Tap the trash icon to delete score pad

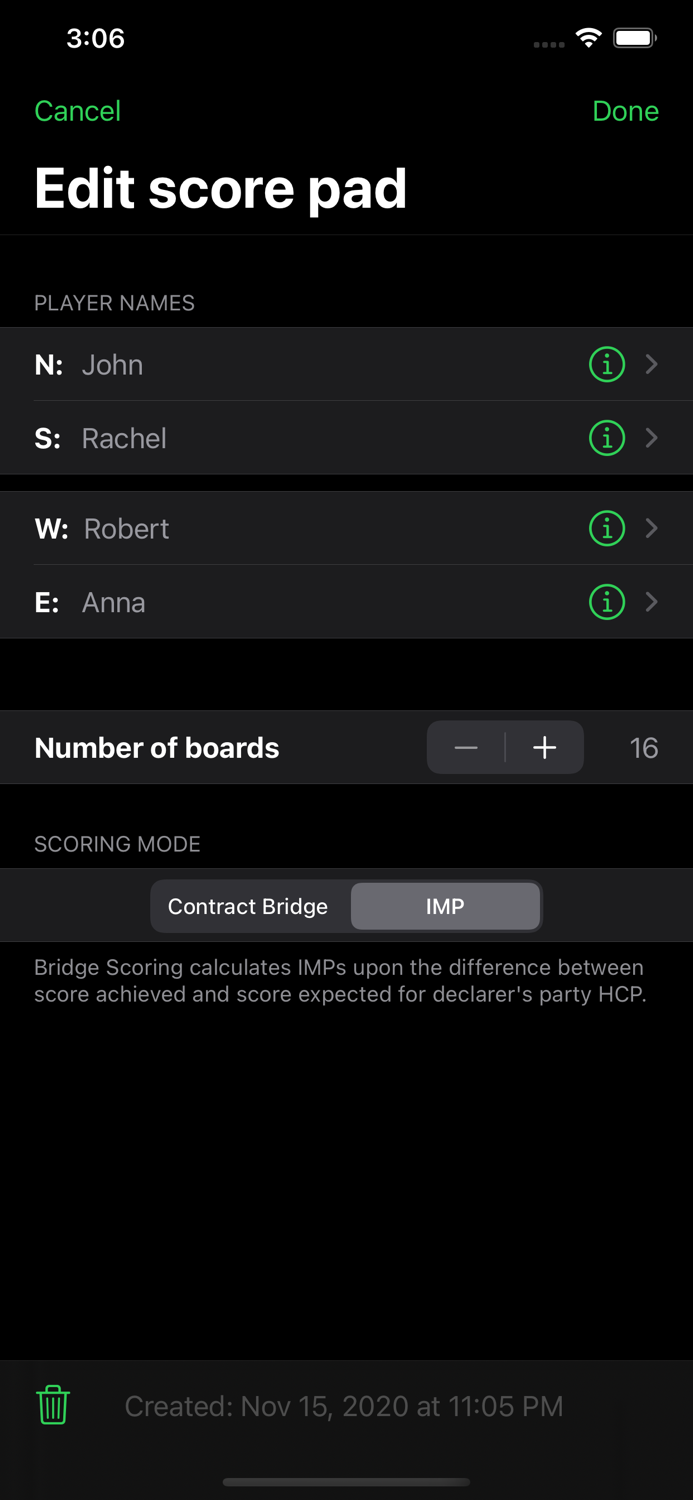coord(52,1405)
